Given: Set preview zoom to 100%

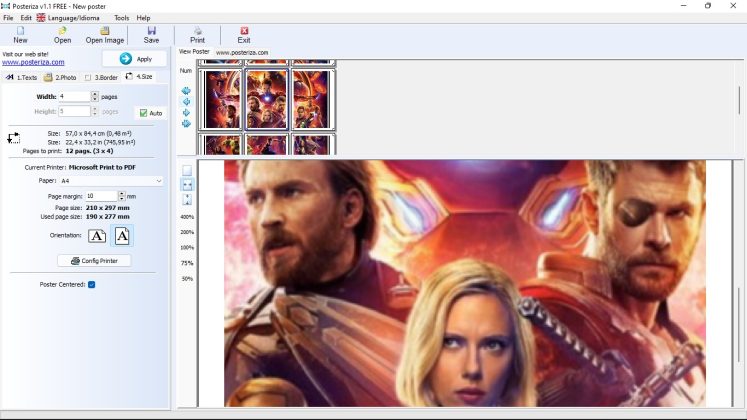Looking at the screenshot, I should click(x=187, y=248).
